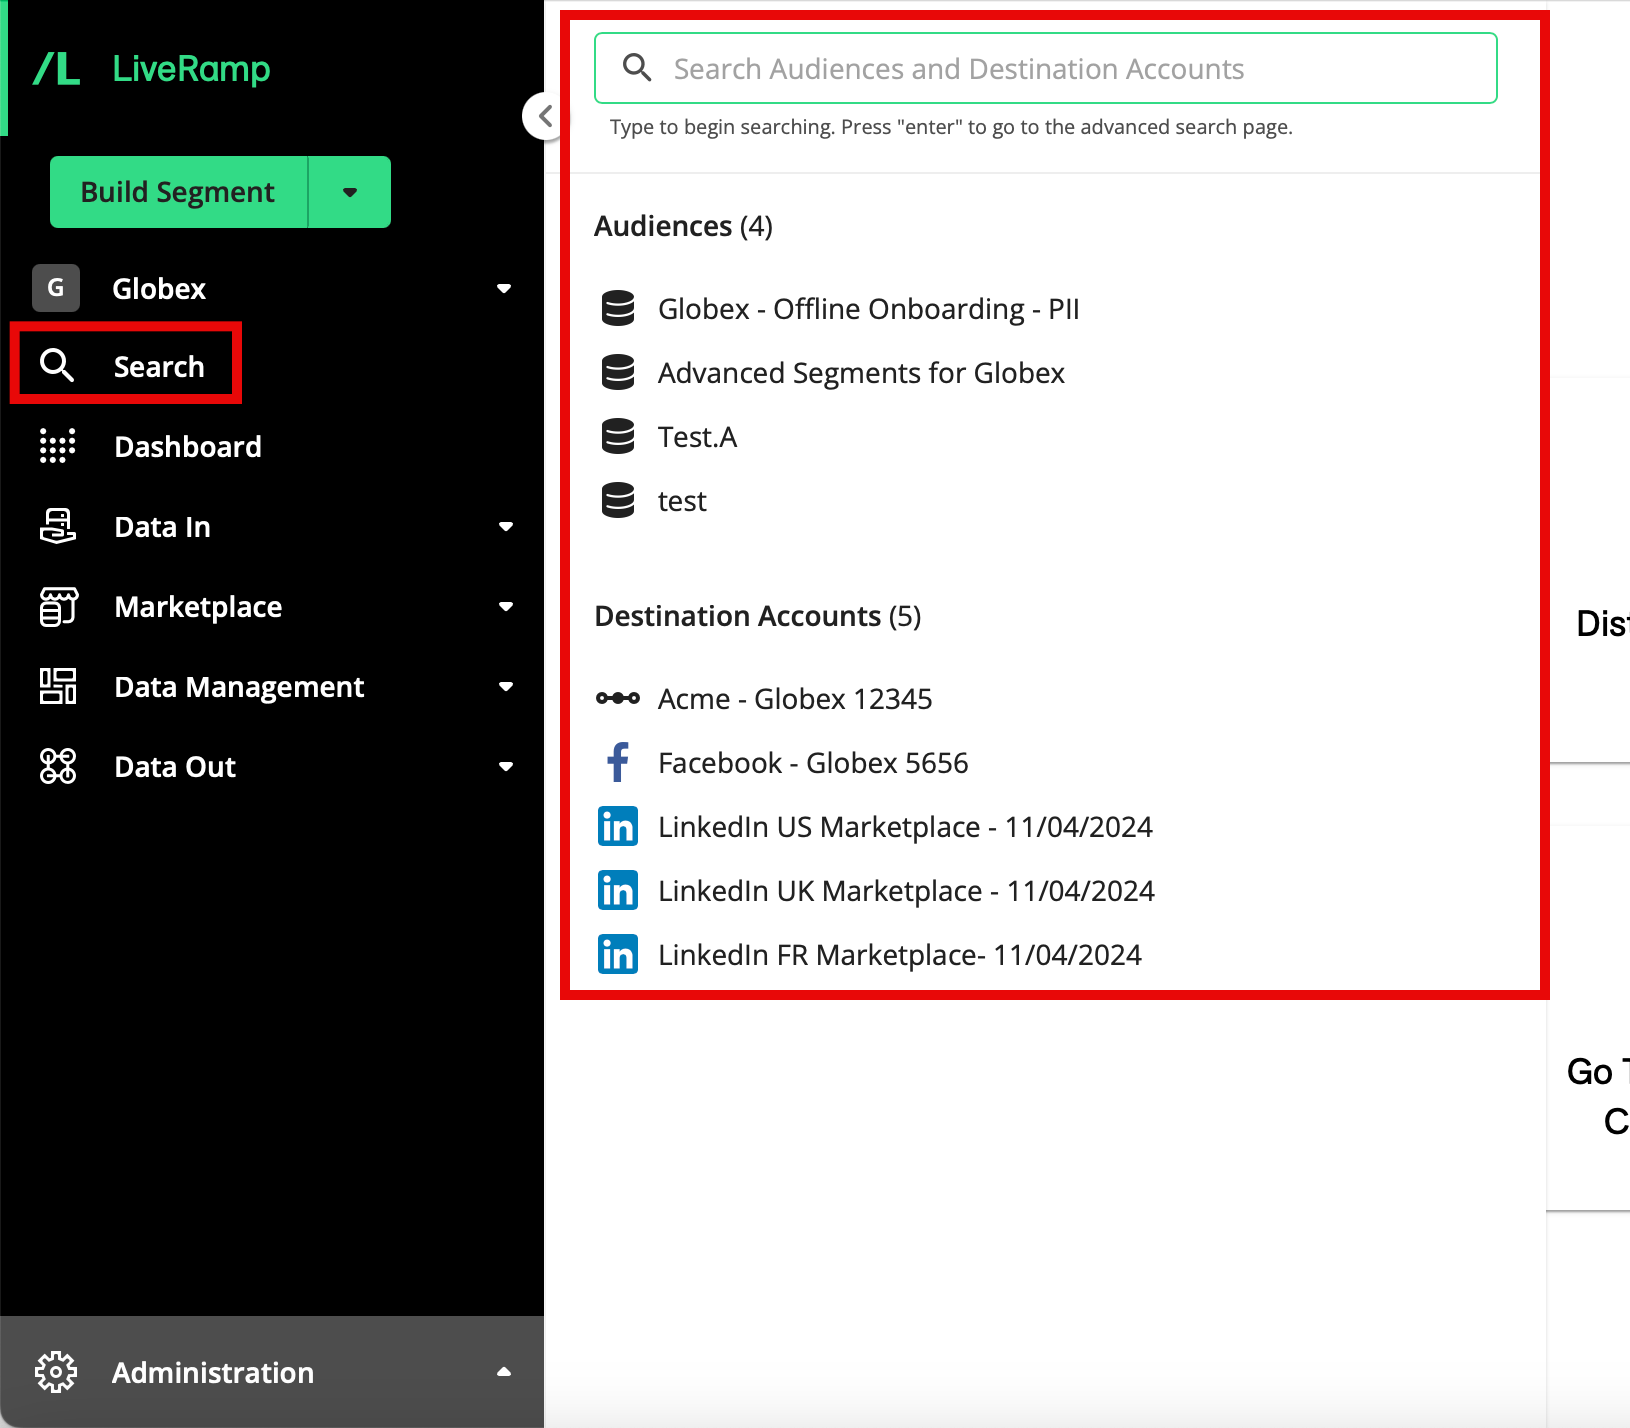Click the Acme connector icon
The width and height of the screenshot is (1630, 1428).
coord(618,698)
